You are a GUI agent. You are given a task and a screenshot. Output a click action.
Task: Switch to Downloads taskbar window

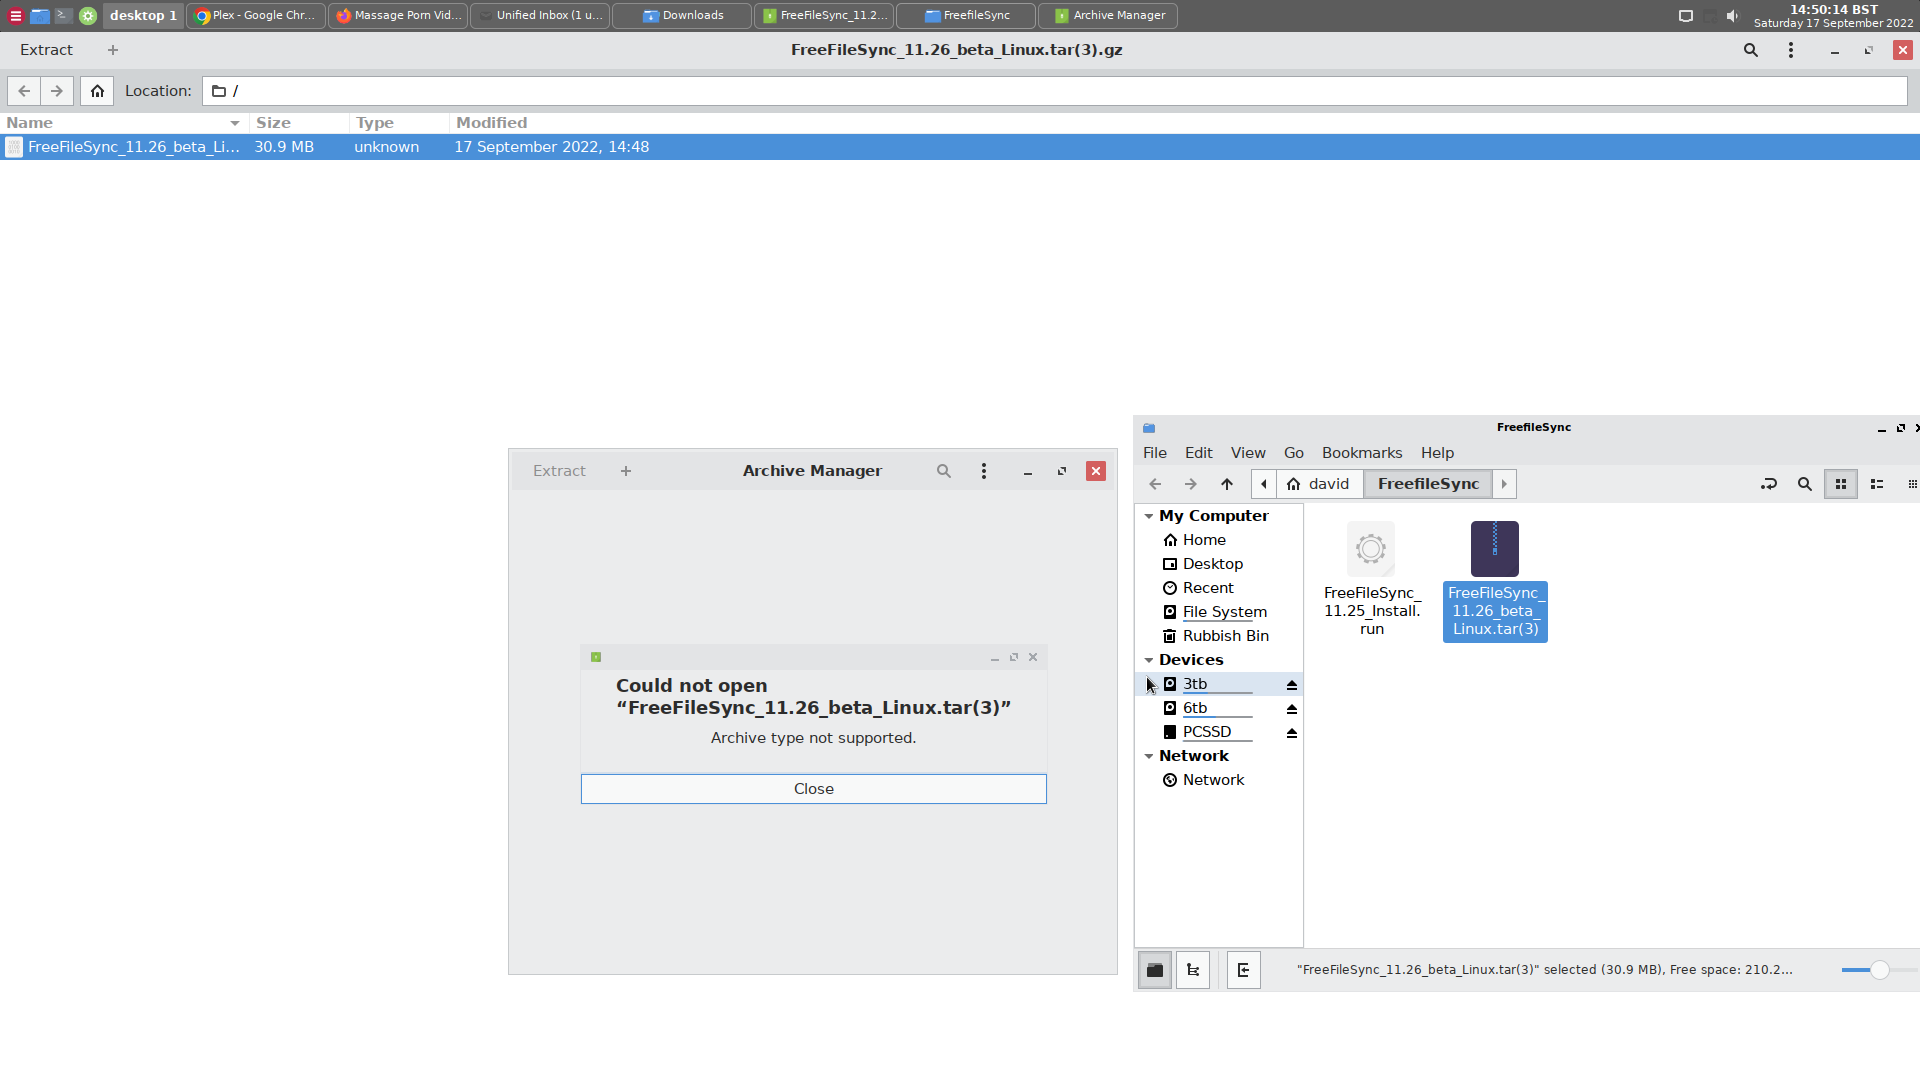(682, 15)
